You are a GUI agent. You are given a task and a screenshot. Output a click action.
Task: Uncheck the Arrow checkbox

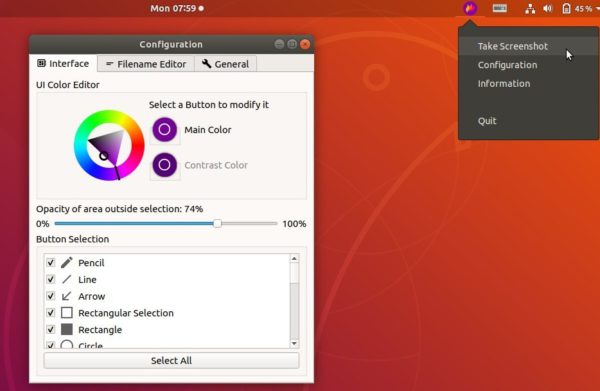(51, 296)
